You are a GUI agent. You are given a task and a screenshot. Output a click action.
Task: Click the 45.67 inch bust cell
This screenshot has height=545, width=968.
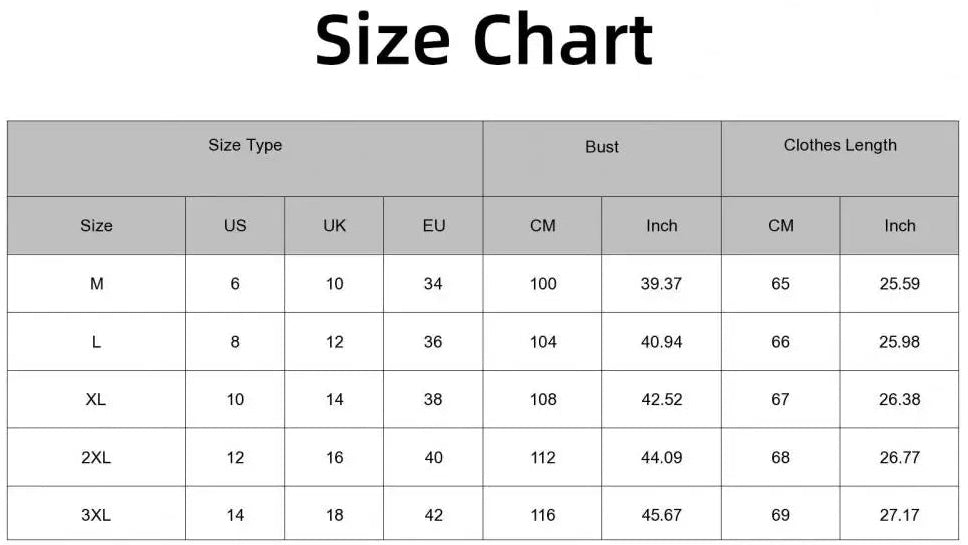(x=661, y=516)
